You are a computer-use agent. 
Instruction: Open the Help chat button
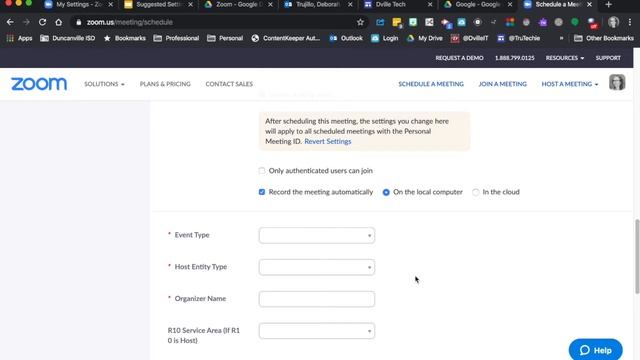(x=596, y=350)
